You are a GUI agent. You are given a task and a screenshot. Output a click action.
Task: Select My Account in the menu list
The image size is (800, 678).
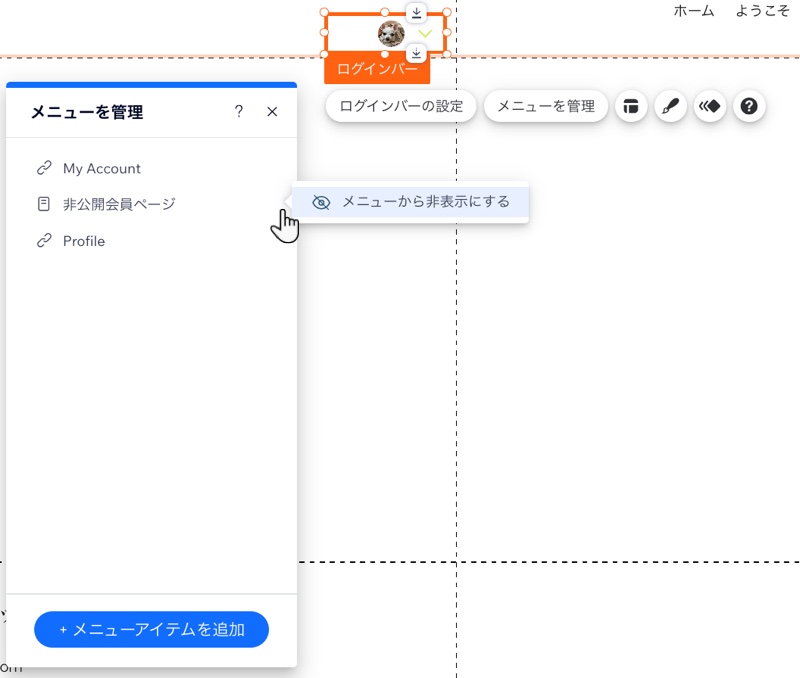click(102, 168)
